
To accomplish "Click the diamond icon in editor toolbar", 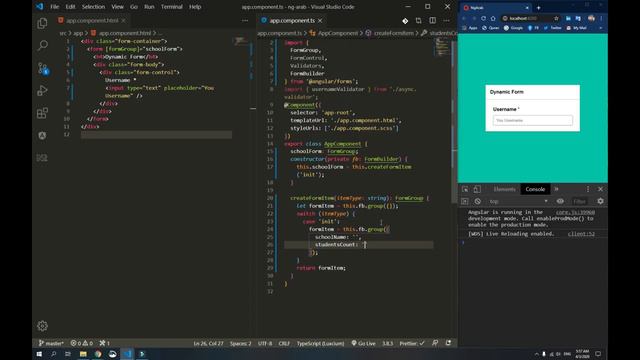I will (405, 20).
